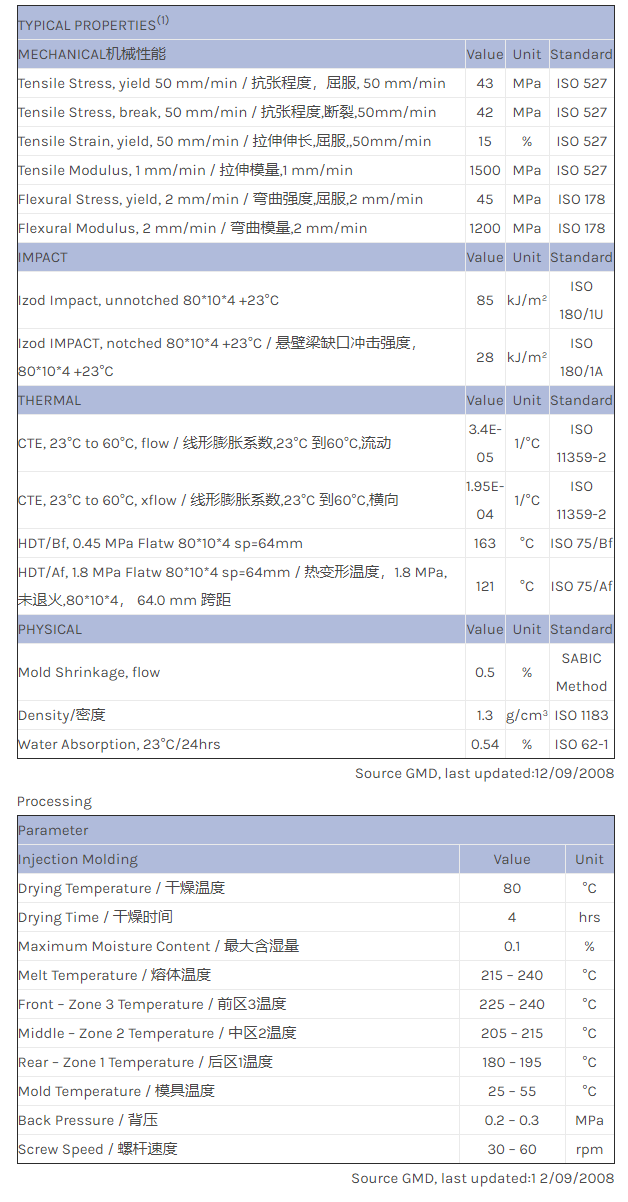This screenshot has width=628, height=1202.
Task: Click the Mold Shrinkage, flow row
Action: pos(89,672)
